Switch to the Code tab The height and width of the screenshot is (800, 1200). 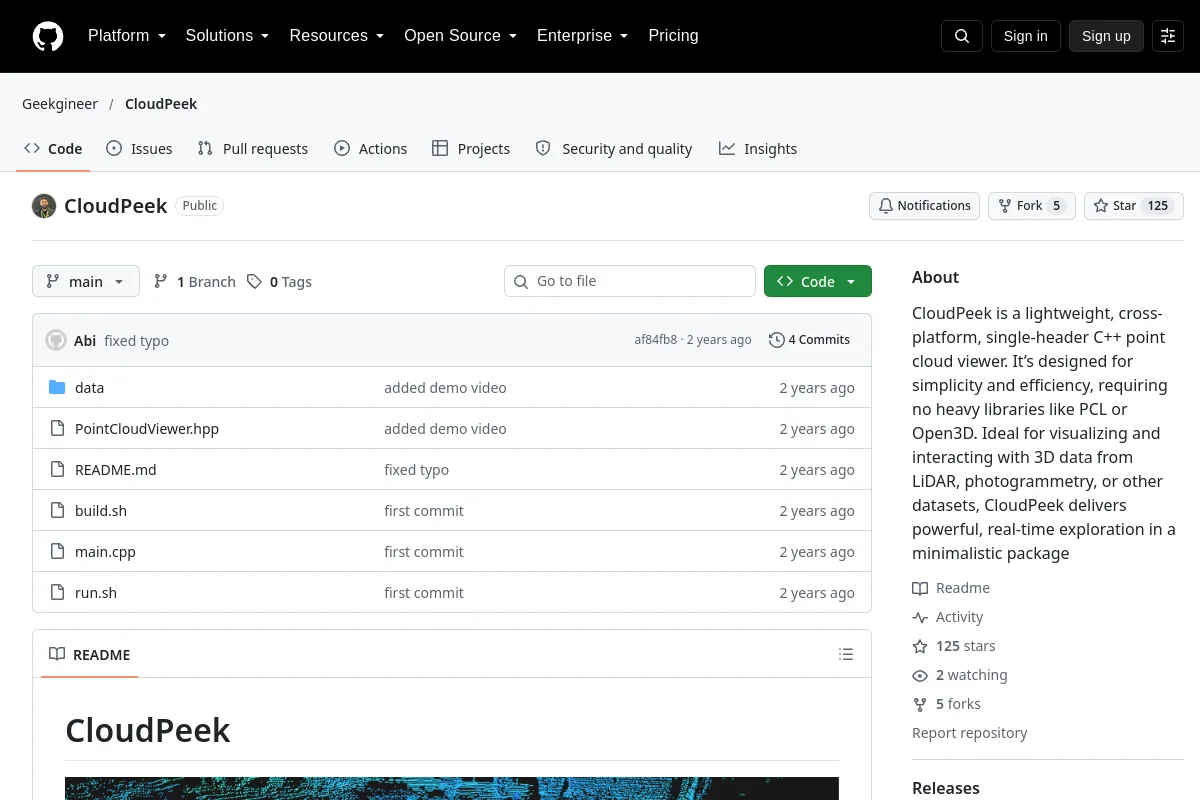(53, 148)
